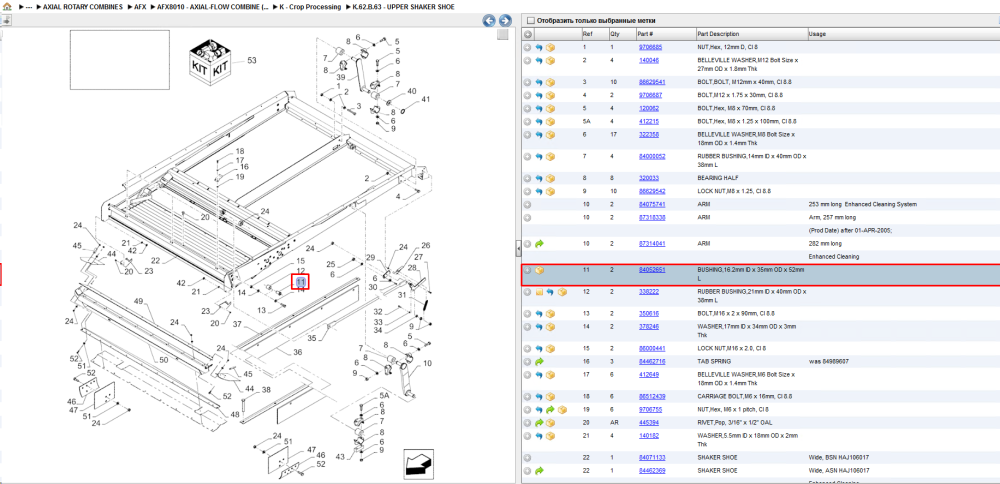
Task: Add part 9706885 using its gray plus icon
Action: pos(528,47)
